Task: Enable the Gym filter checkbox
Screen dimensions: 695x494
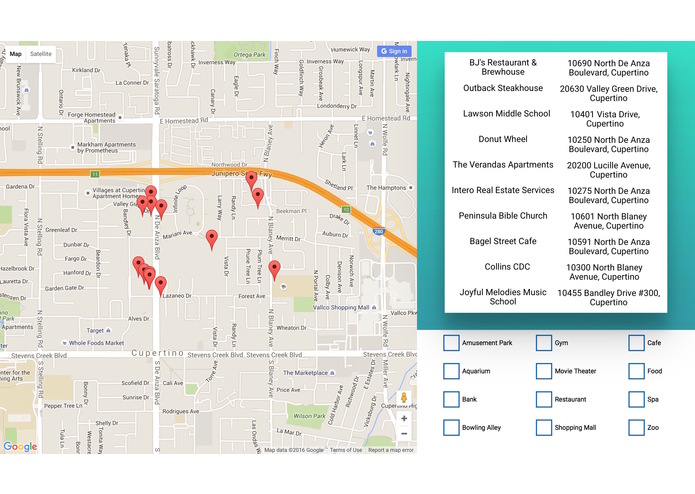Action: tap(544, 343)
